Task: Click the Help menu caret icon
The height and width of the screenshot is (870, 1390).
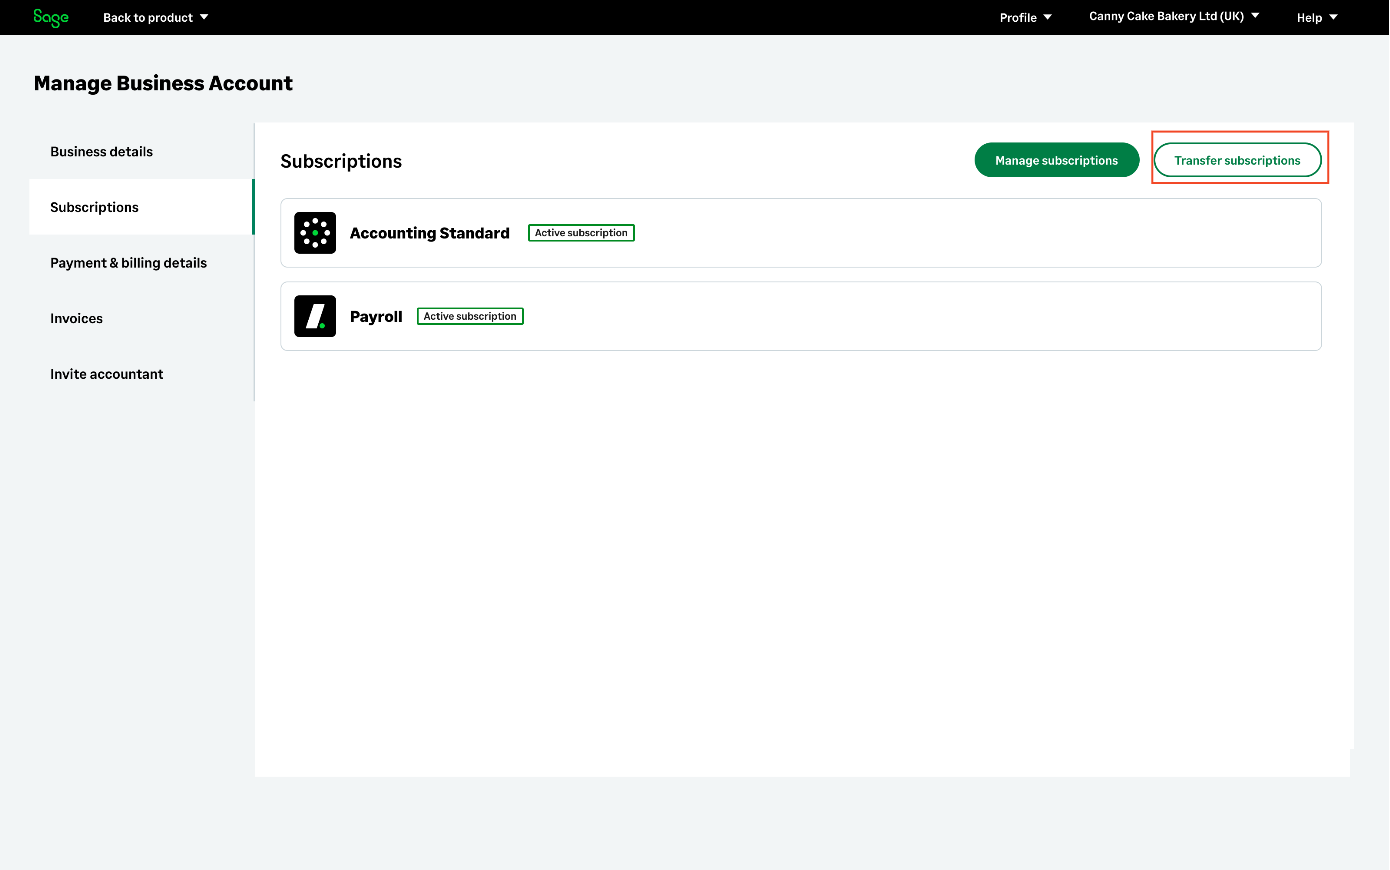Action: click(x=1333, y=17)
